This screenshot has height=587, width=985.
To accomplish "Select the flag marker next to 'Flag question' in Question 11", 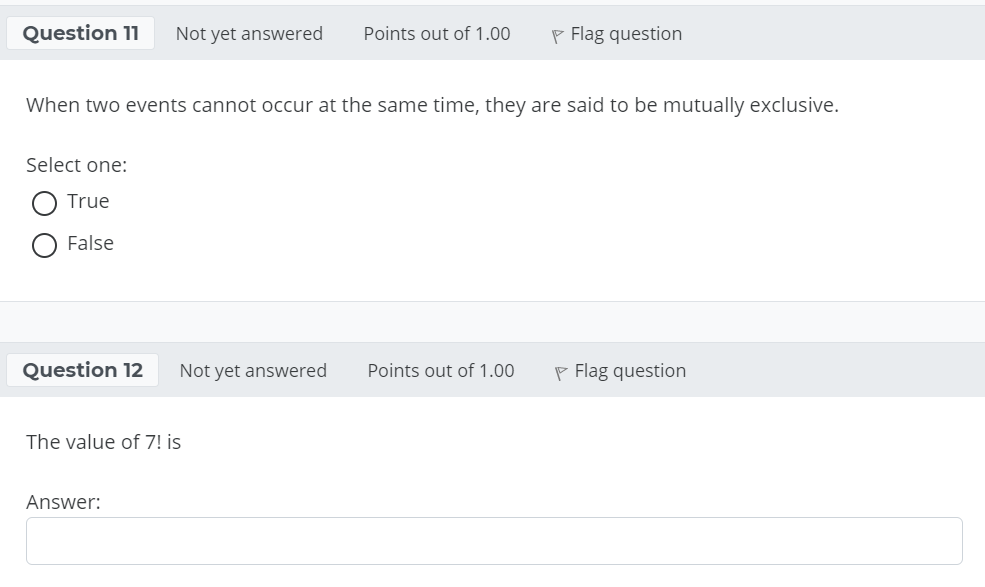I will pyautogui.click(x=557, y=33).
